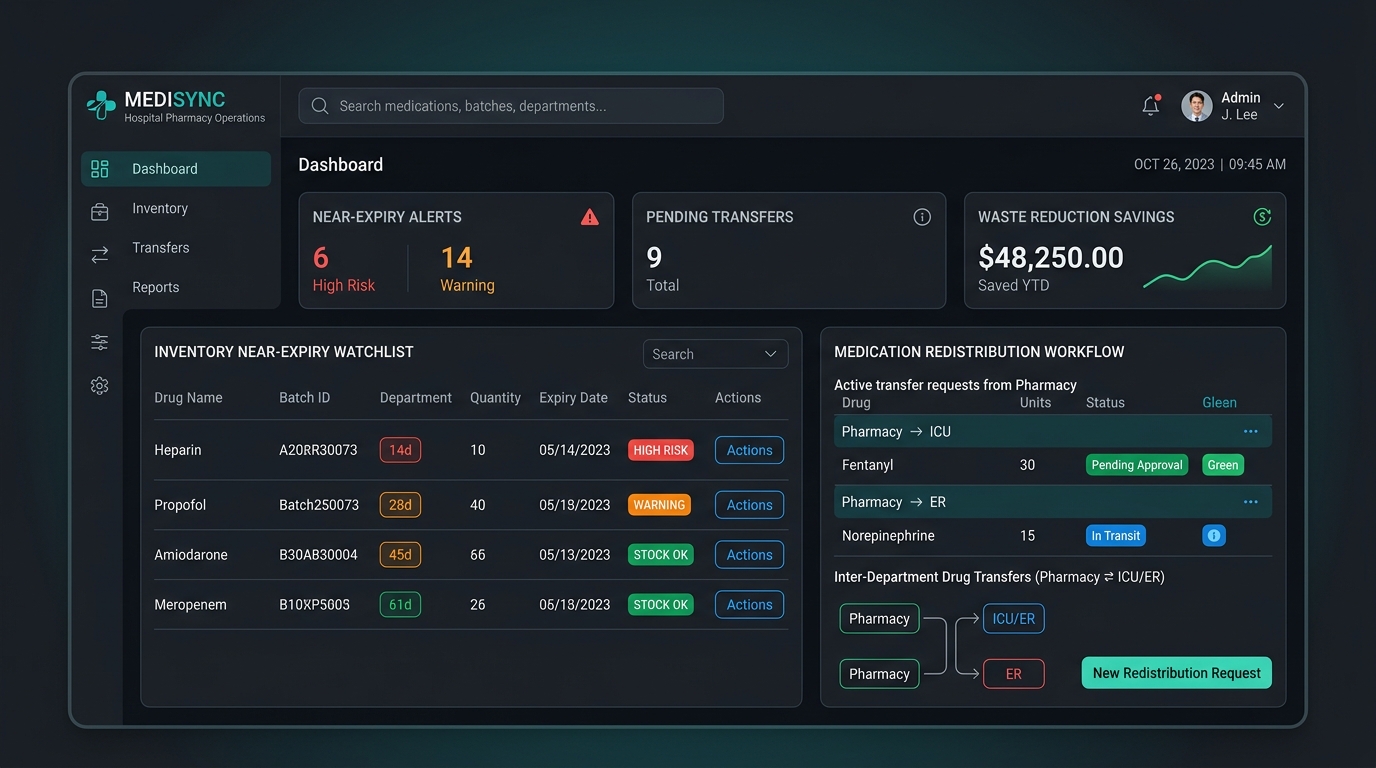
Task: Click the ICU/ER node in transfer diagram
Action: [1013, 619]
